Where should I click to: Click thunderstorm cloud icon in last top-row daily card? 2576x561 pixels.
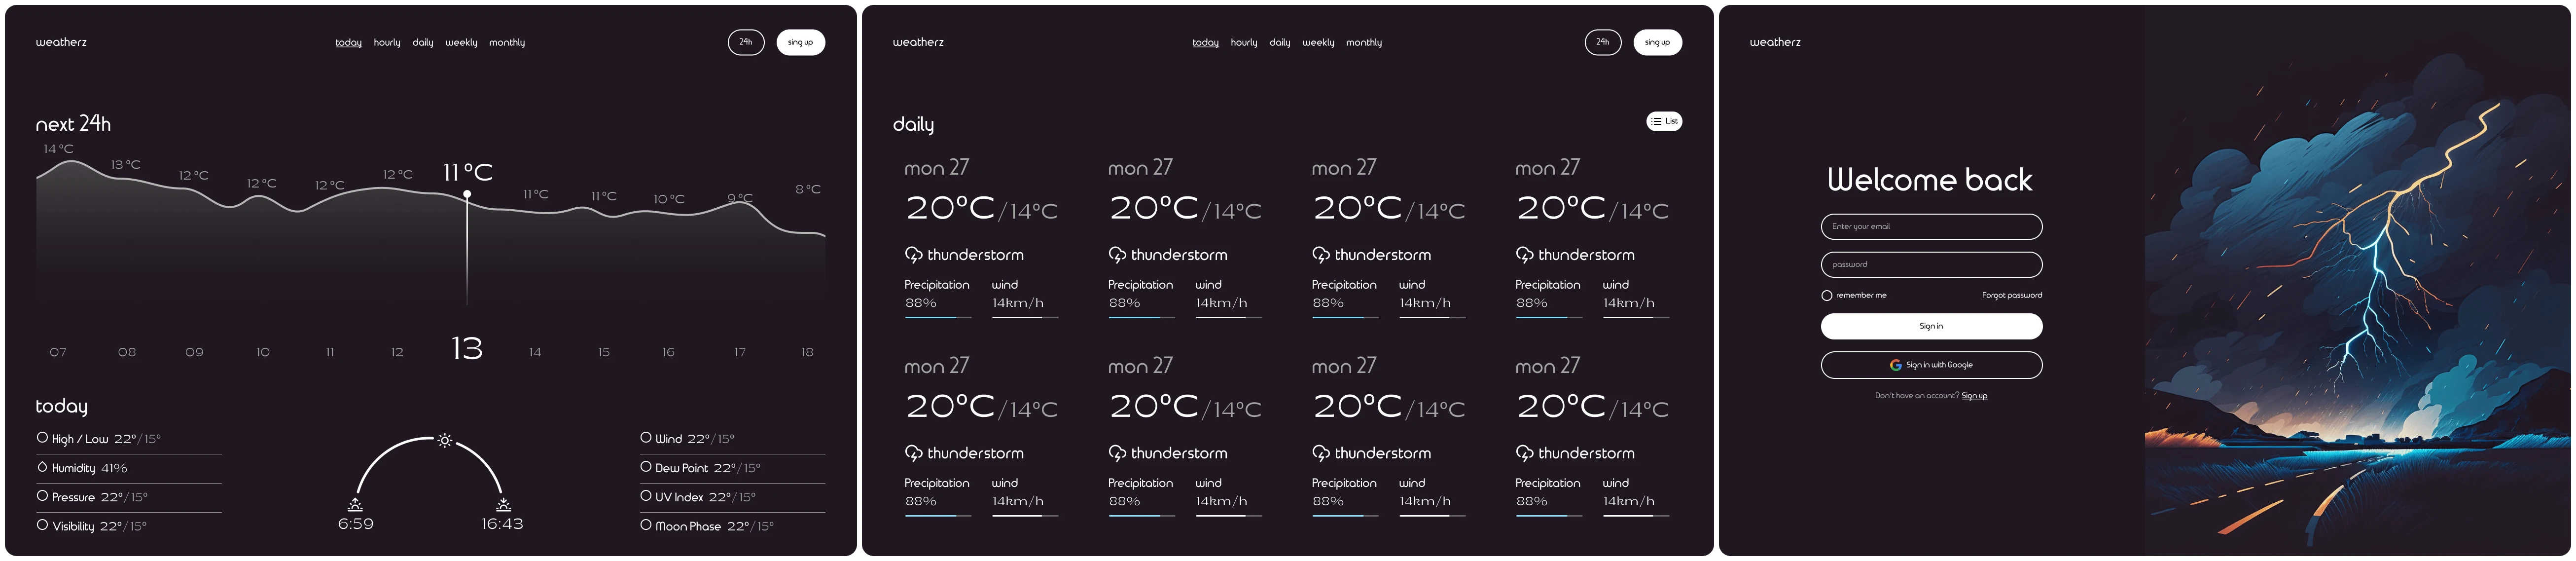click(1524, 255)
